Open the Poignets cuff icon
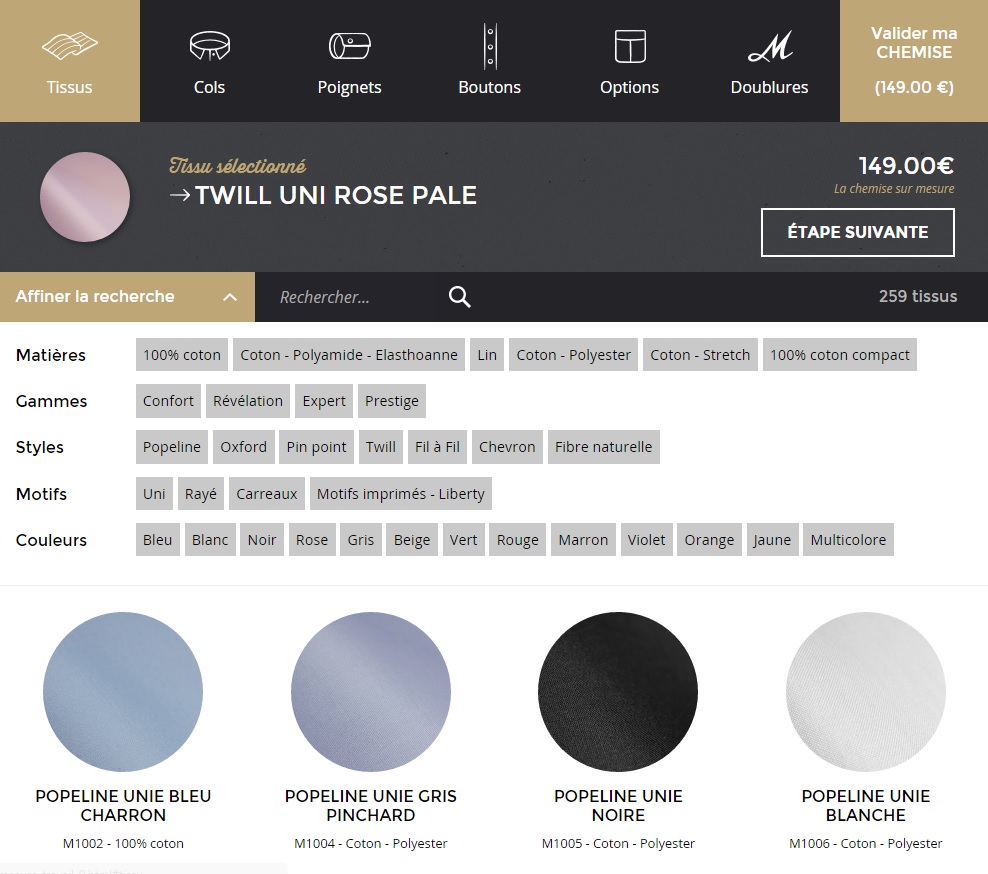988x874 pixels. (349, 47)
